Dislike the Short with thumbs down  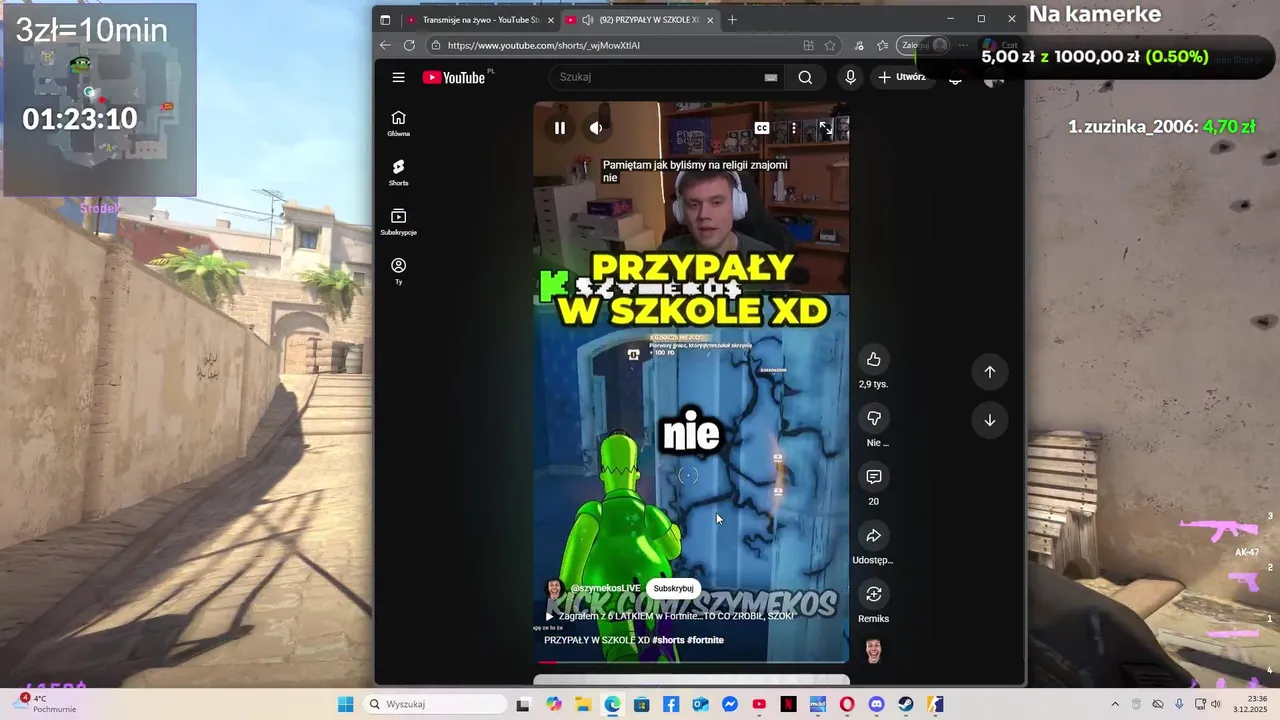(873, 418)
